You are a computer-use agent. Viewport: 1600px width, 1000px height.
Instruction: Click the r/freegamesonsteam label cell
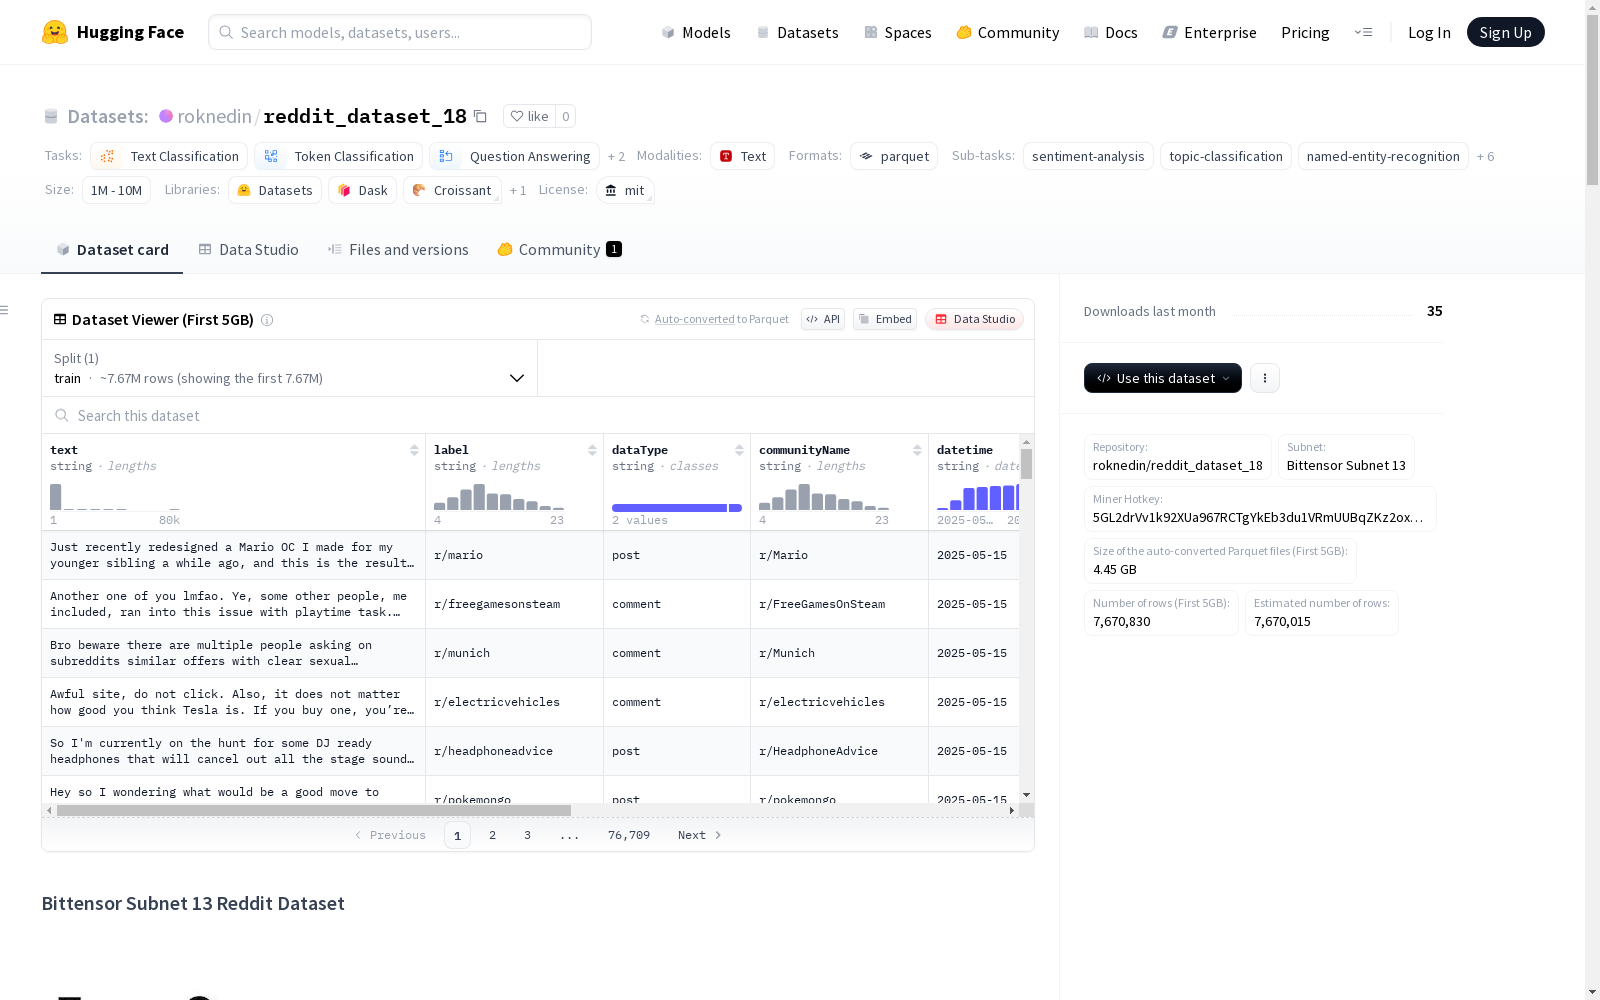click(x=515, y=604)
